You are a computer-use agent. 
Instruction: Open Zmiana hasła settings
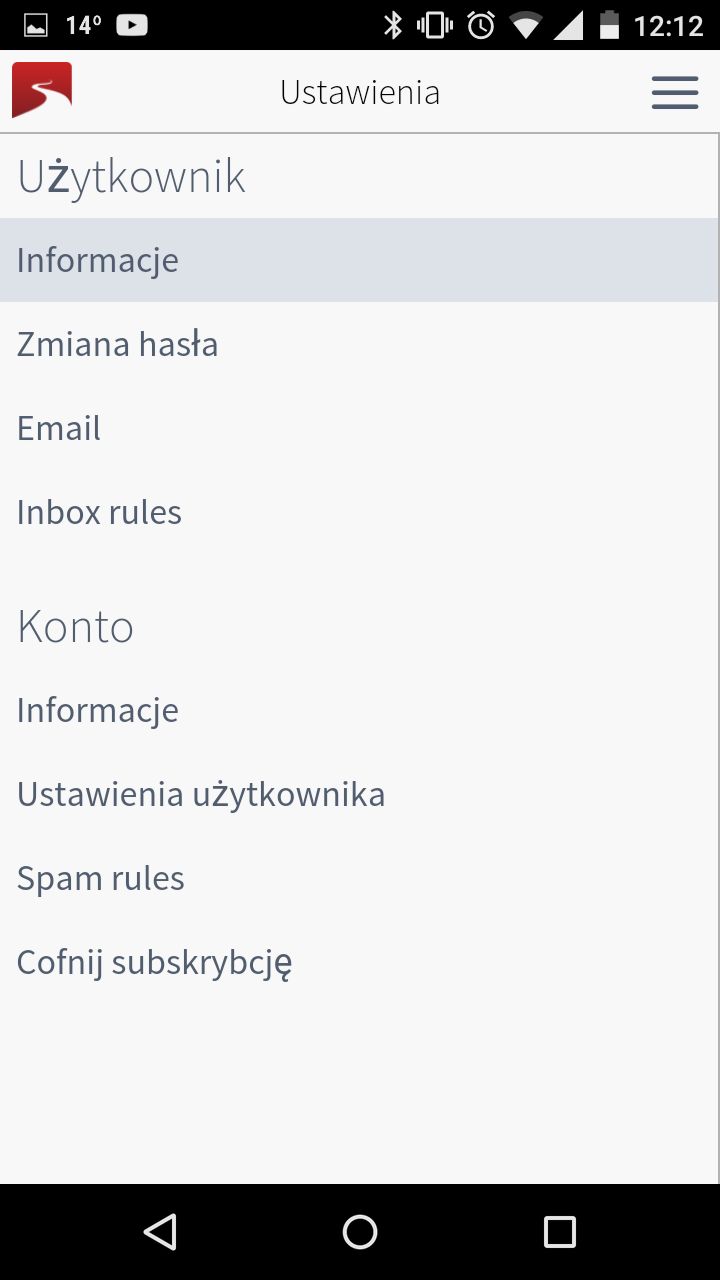tap(359, 344)
